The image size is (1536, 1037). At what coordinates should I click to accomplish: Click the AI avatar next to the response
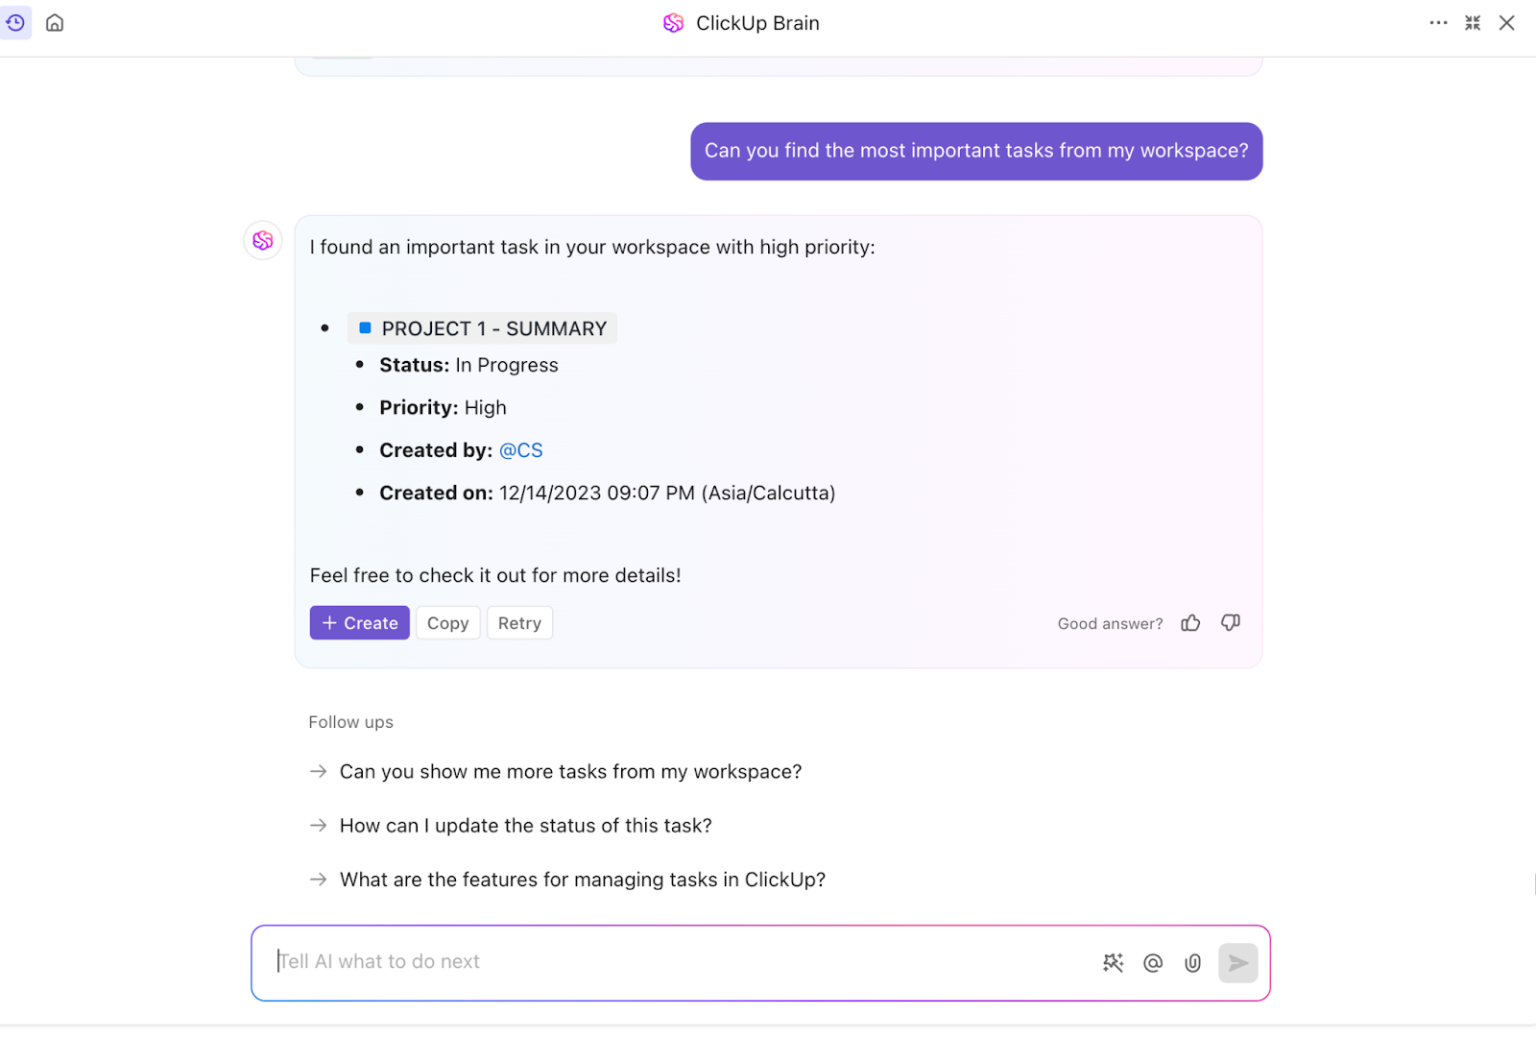point(262,240)
